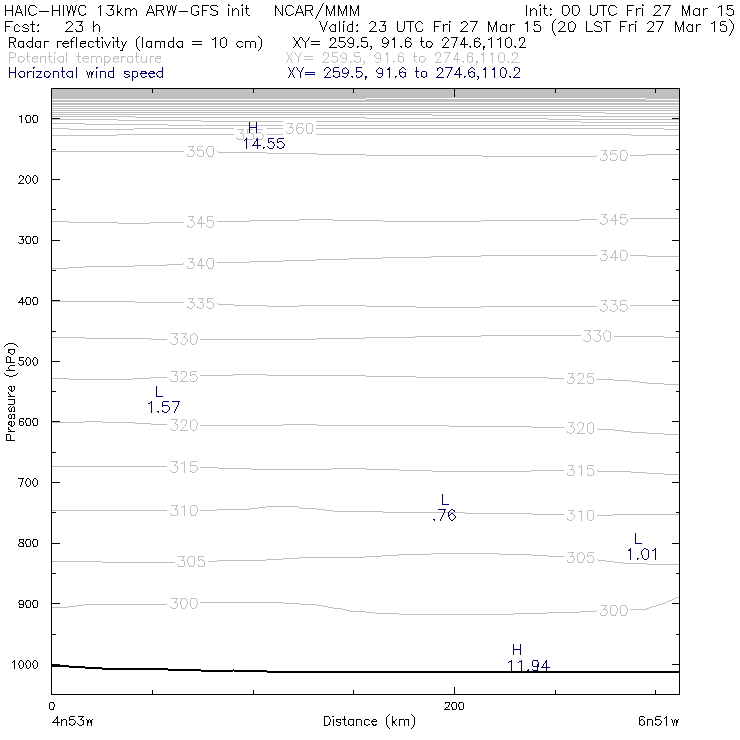This screenshot has height=740, width=740.
Task: Click the "310" contour label right of "L .76"
Action: [580, 515]
